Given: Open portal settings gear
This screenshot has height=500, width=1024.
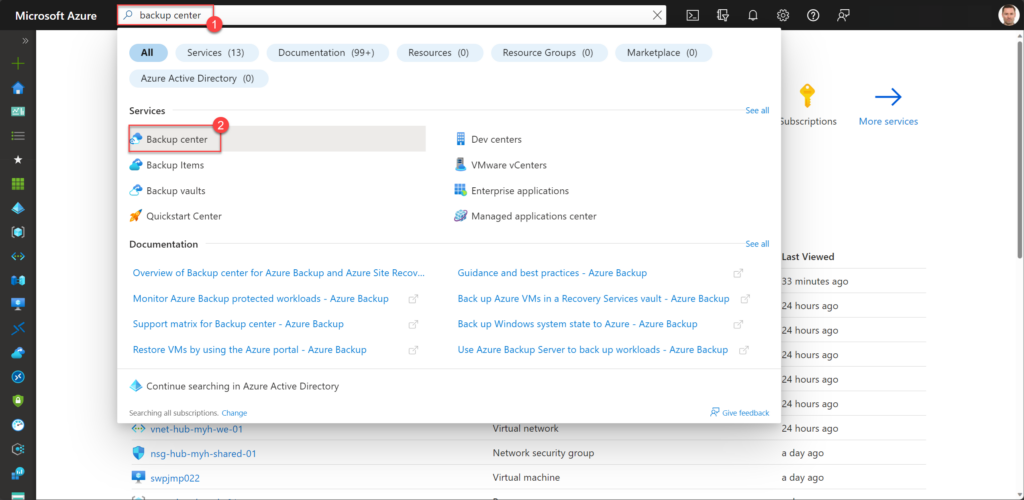Looking at the screenshot, I should pyautogui.click(x=782, y=15).
